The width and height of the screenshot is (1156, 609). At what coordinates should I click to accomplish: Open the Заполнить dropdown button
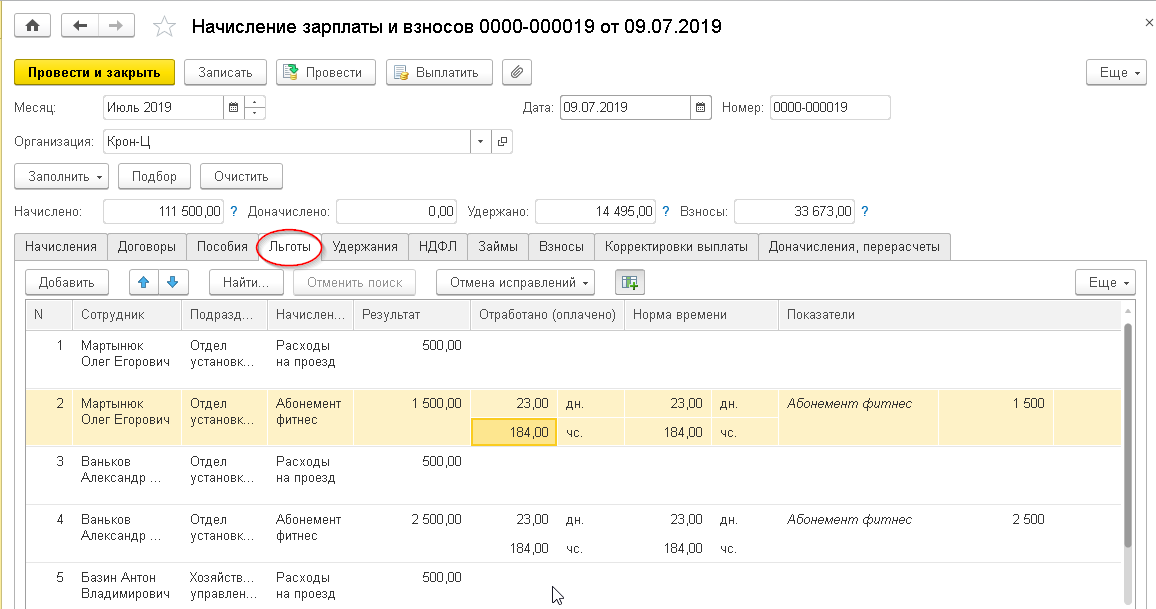pyautogui.click(x=61, y=176)
